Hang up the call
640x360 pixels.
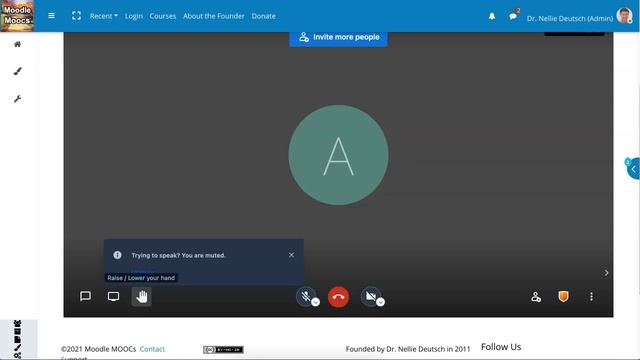point(338,297)
